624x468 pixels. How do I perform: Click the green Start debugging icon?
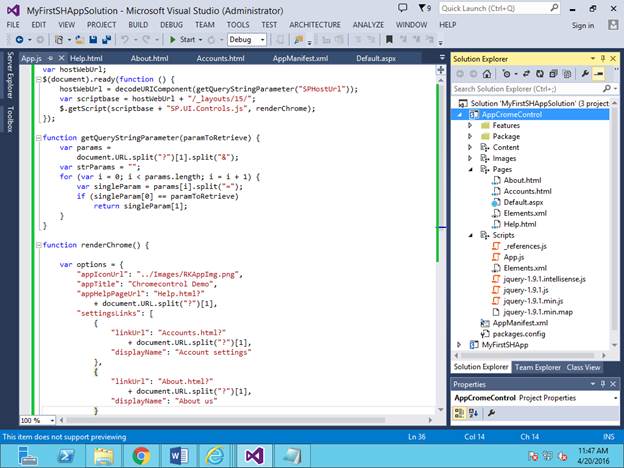pyautogui.click(x=172, y=40)
